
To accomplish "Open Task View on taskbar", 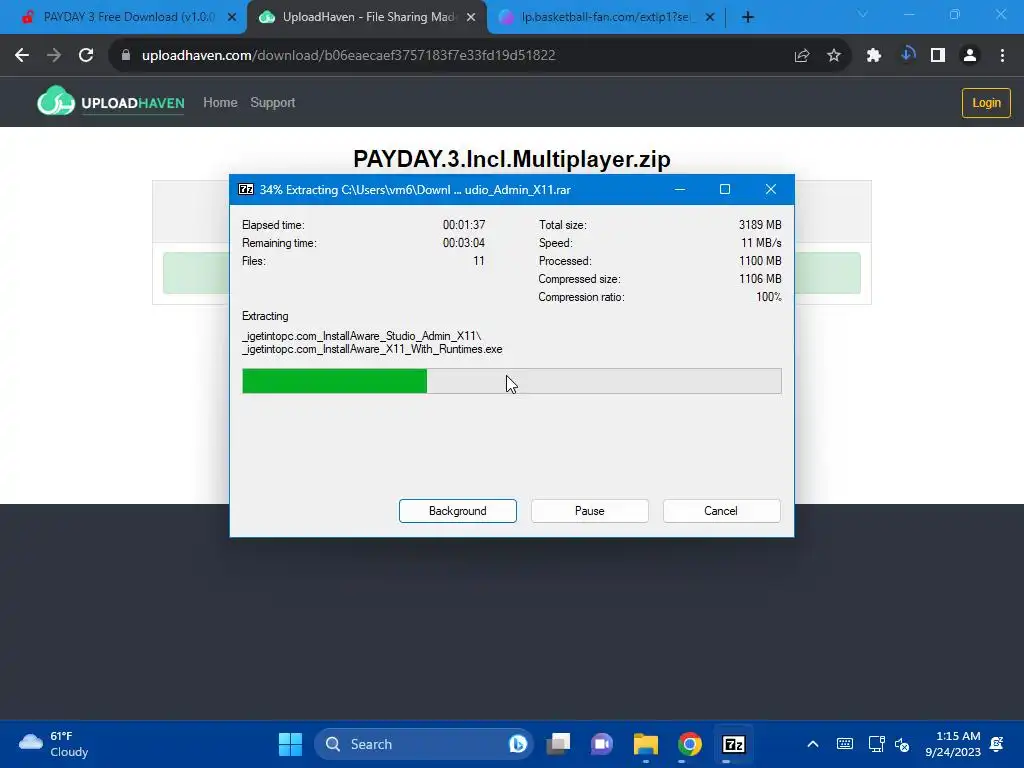I will click(559, 744).
